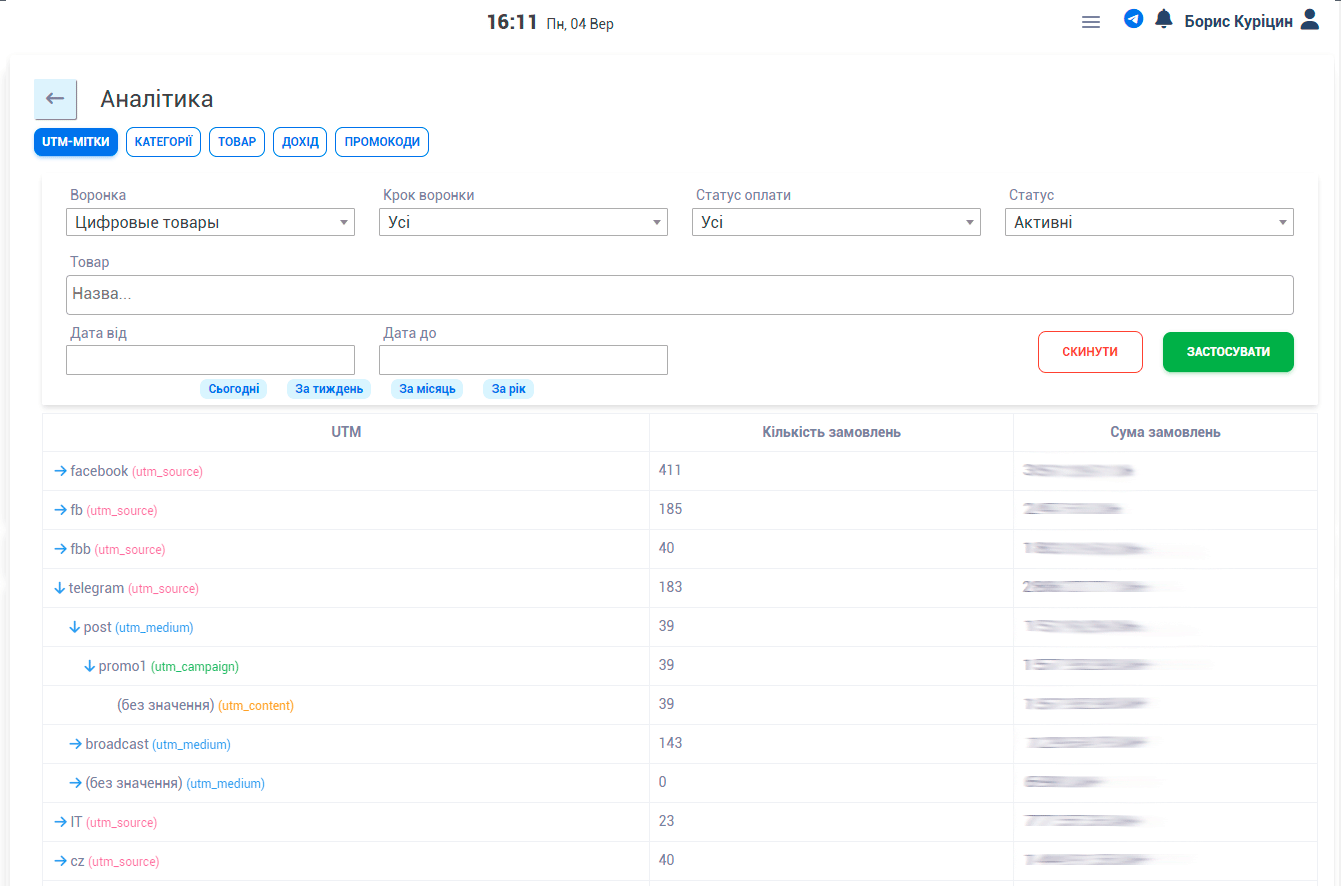This screenshot has width=1342, height=886.
Task: Open the Статус dropdown set to Активні
Action: (1149, 222)
